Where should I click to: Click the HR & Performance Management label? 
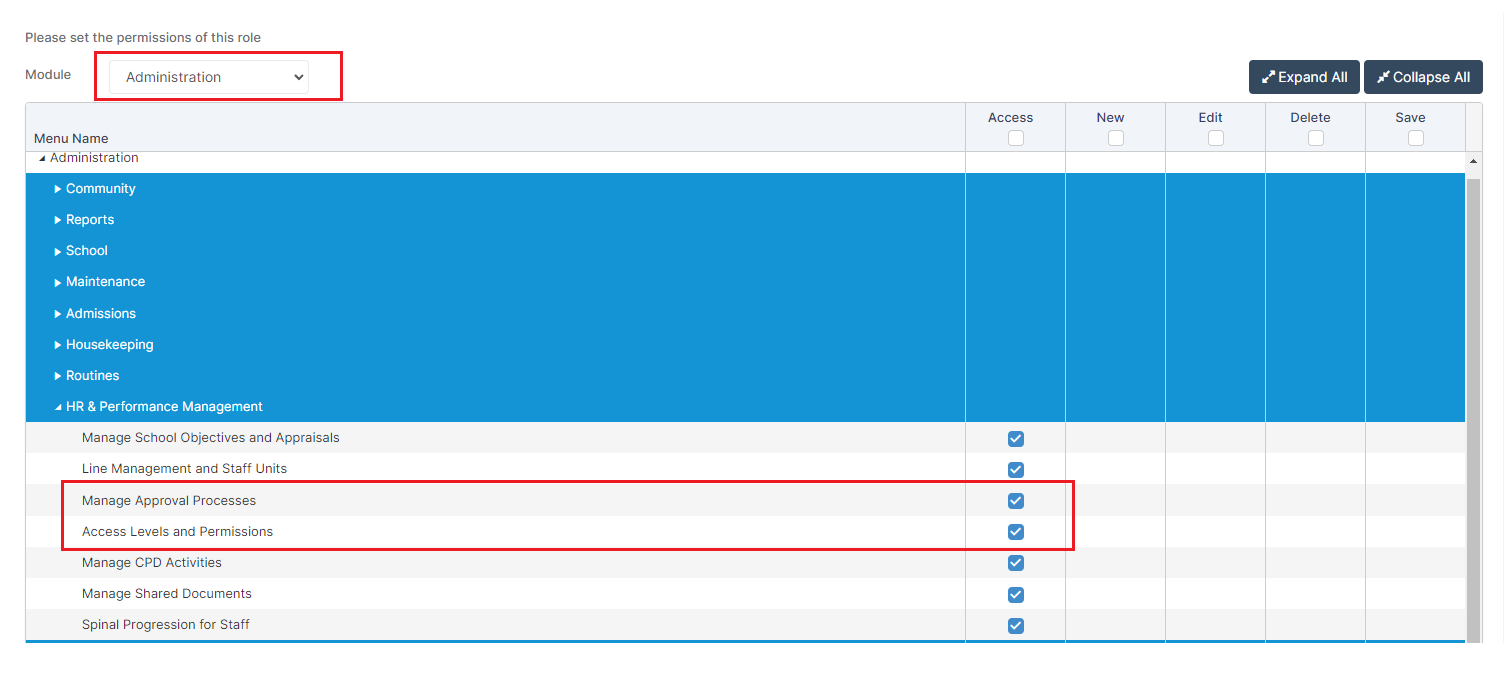point(165,407)
